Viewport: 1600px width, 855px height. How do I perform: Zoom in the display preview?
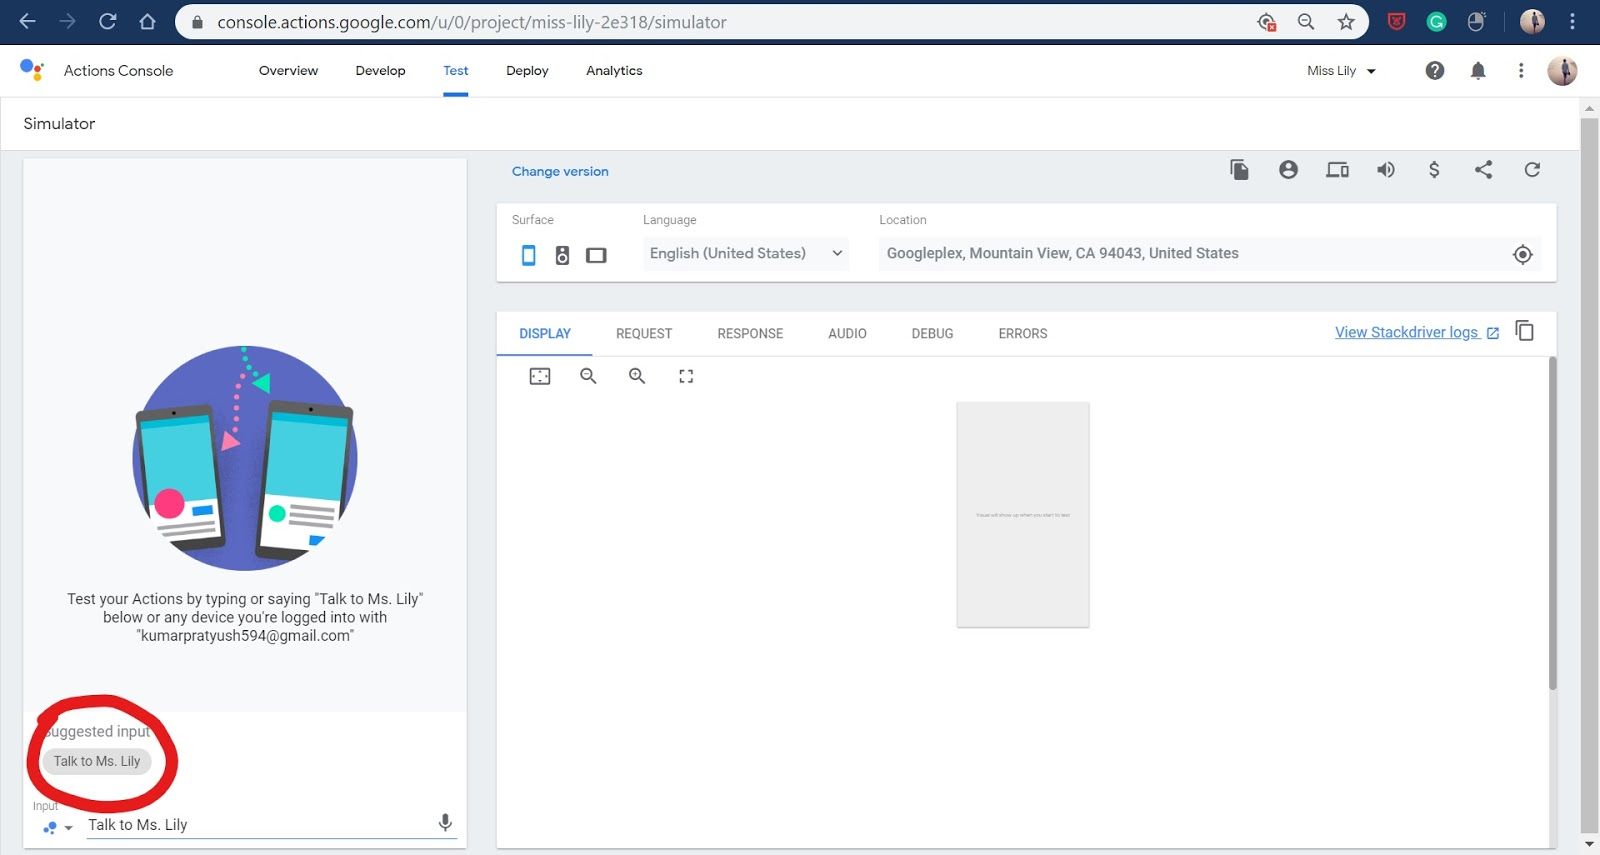[x=637, y=376]
